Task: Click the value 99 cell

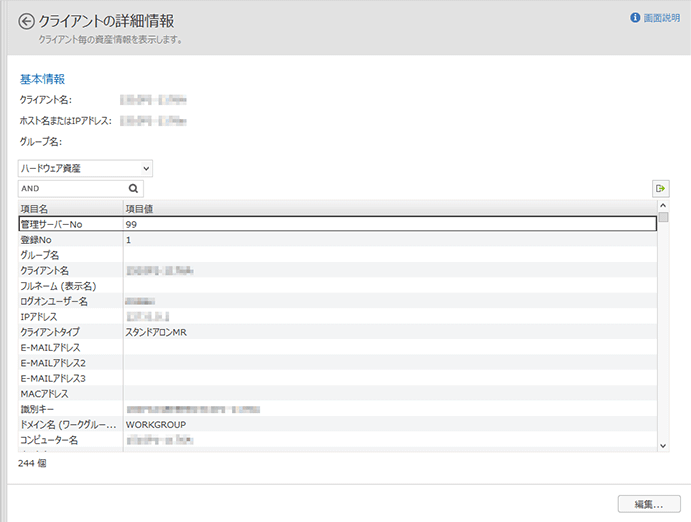Action: click(390, 224)
